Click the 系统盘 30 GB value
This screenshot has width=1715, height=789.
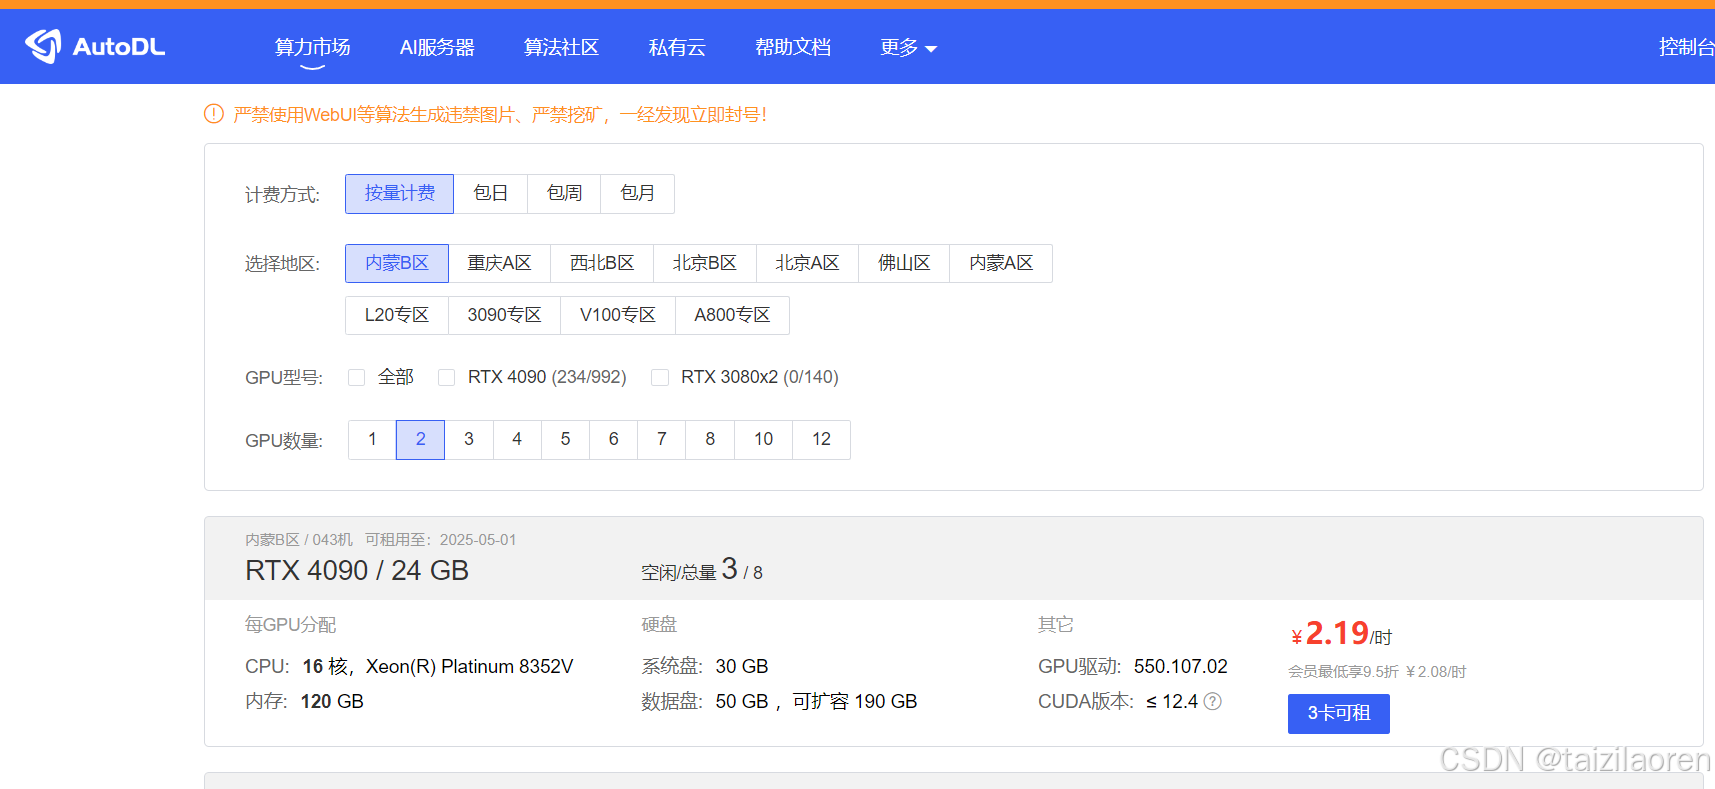tap(742, 666)
